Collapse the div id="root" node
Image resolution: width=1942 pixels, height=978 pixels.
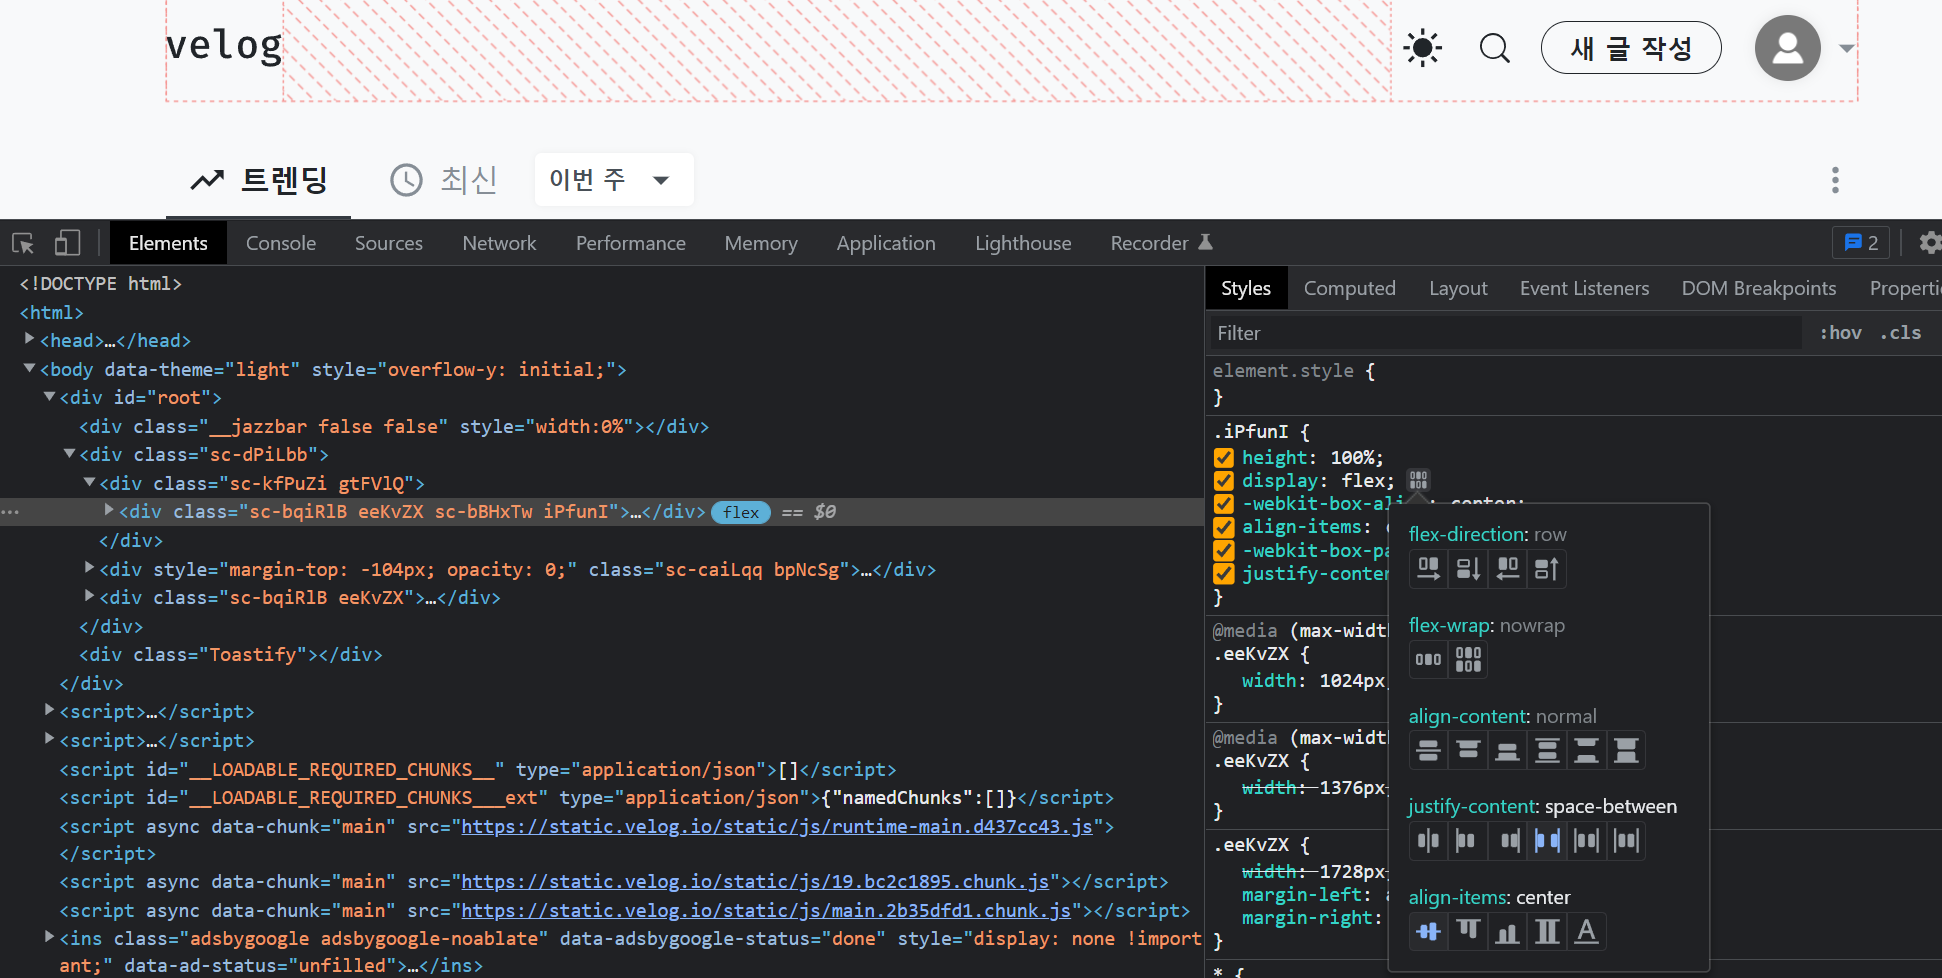pyautogui.click(x=49, y=397)
